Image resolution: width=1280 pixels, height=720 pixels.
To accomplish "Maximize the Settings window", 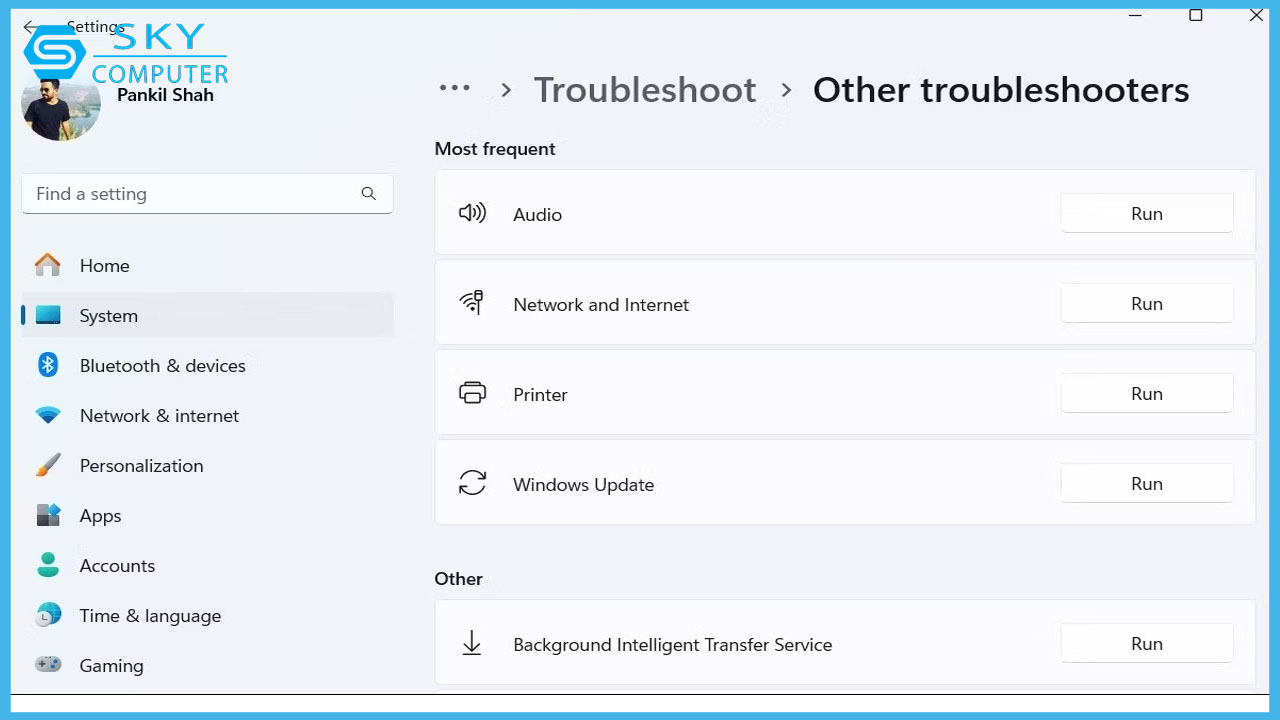I will point(1195,15).
